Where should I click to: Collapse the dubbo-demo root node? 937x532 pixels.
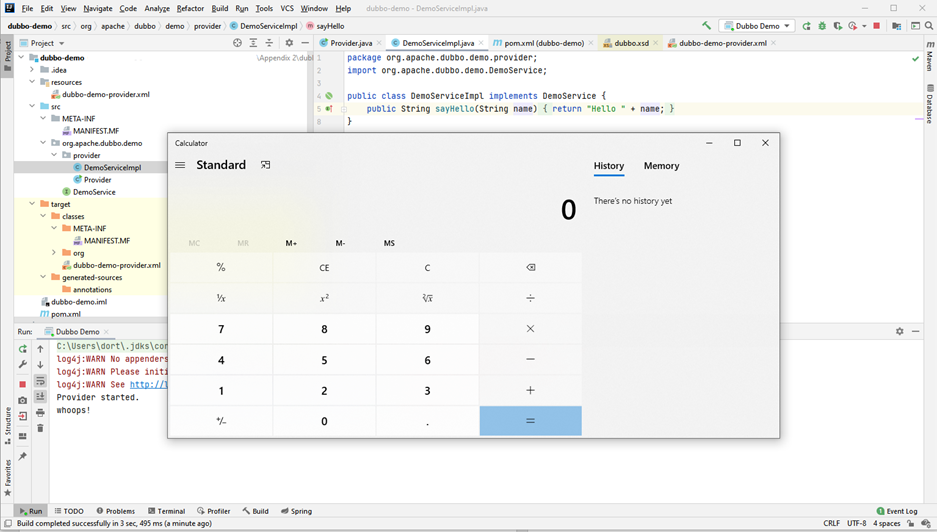[22, 57]
